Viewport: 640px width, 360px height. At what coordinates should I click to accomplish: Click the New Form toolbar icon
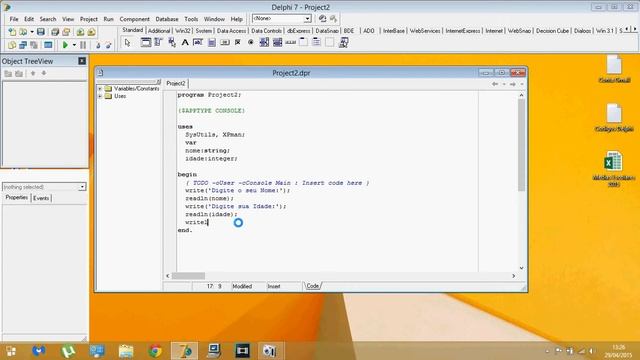pos(48,45)
